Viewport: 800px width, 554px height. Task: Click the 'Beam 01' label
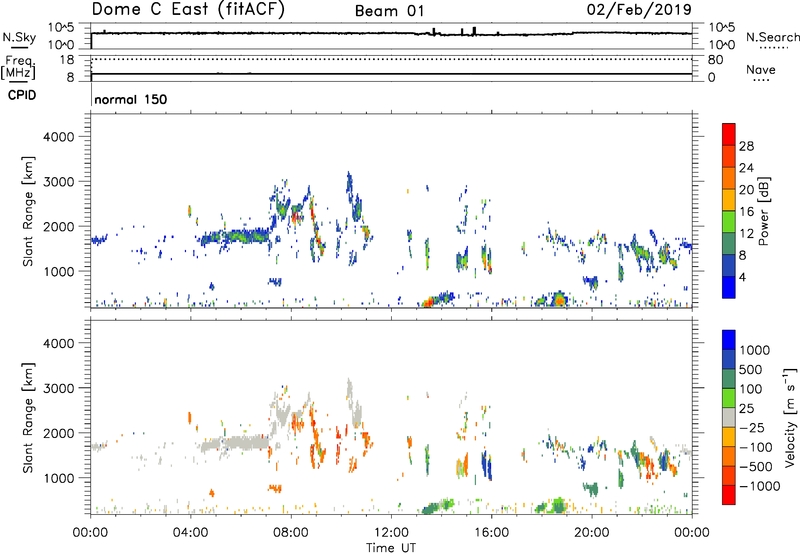pos(389,11)
